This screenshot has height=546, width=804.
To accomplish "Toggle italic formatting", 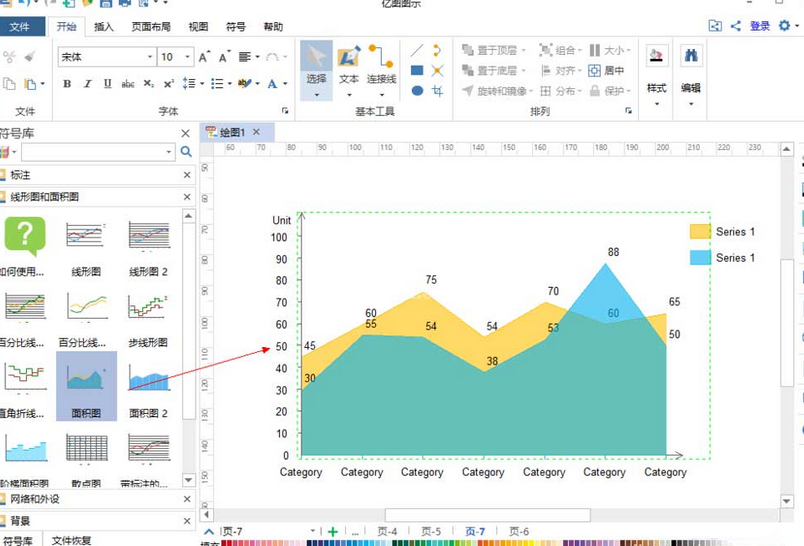I will 87,84.
